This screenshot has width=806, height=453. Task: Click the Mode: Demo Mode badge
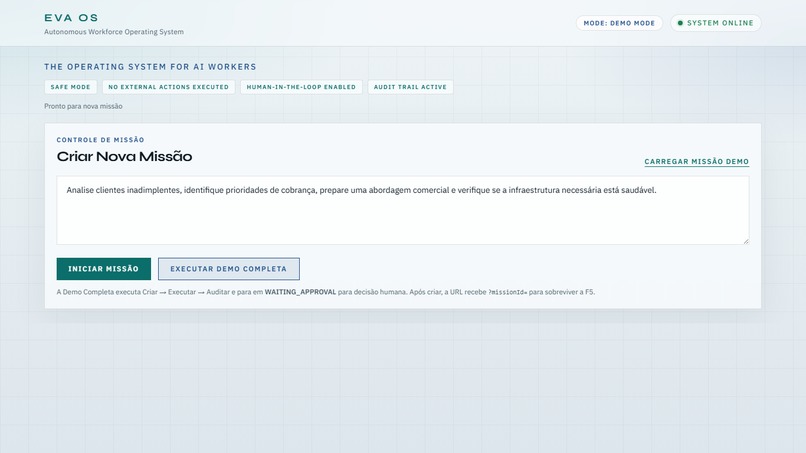[619, 23]
